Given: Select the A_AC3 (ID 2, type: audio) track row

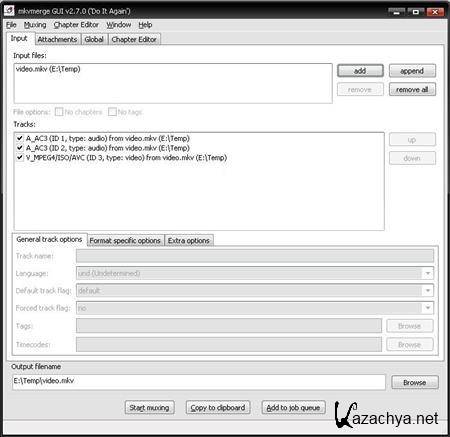Looking at the screenshot, I should point(108,148).
